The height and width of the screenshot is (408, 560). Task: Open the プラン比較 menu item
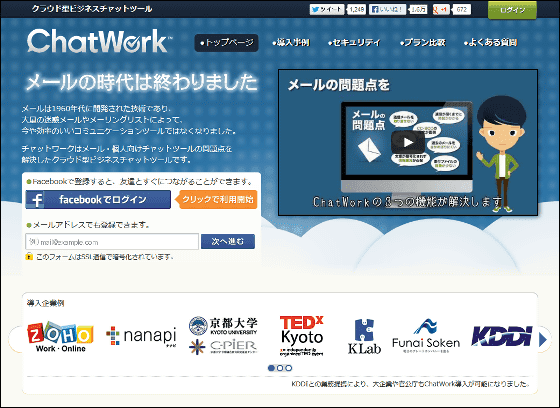422,43
